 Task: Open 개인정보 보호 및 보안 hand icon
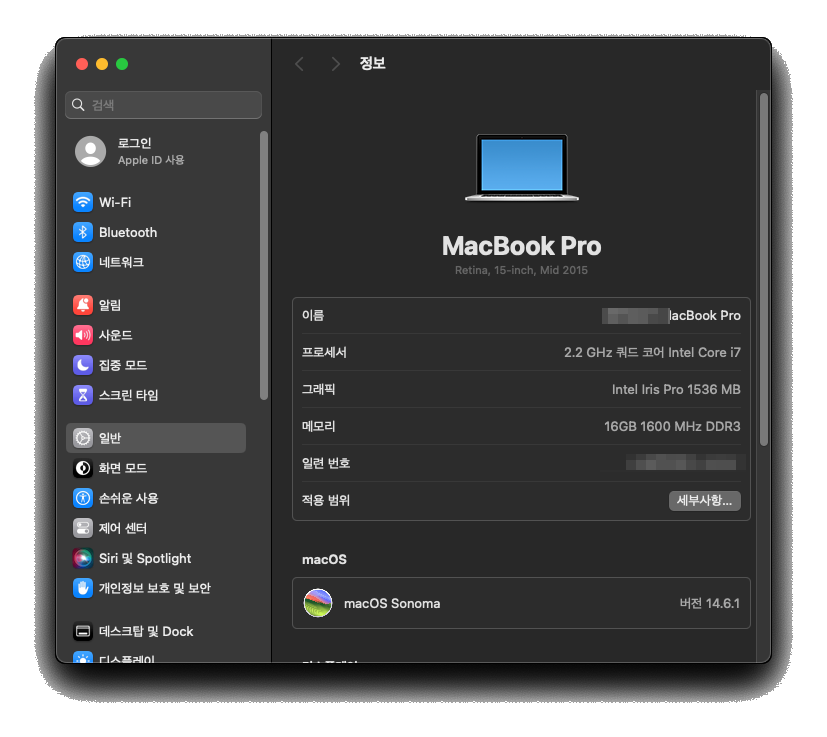pos(83,588)
